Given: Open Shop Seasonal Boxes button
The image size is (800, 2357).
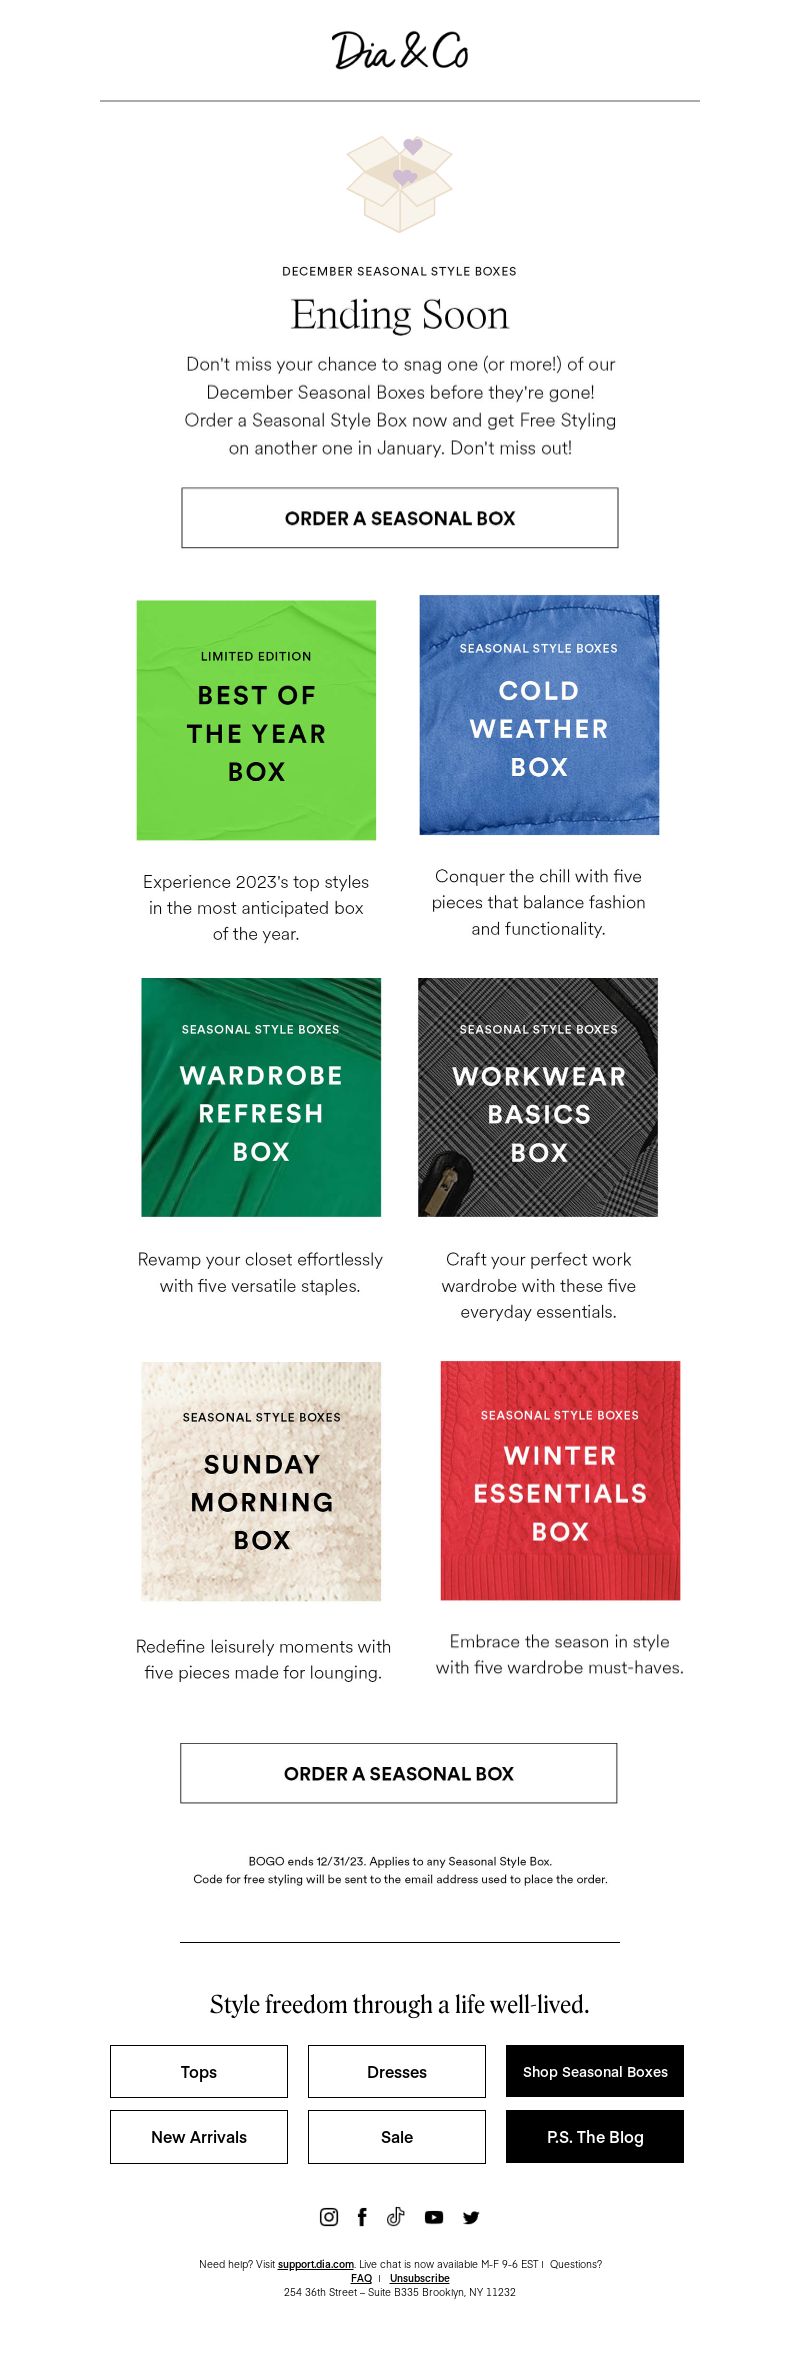Looking at the screenshot, I should (595, 2071).
